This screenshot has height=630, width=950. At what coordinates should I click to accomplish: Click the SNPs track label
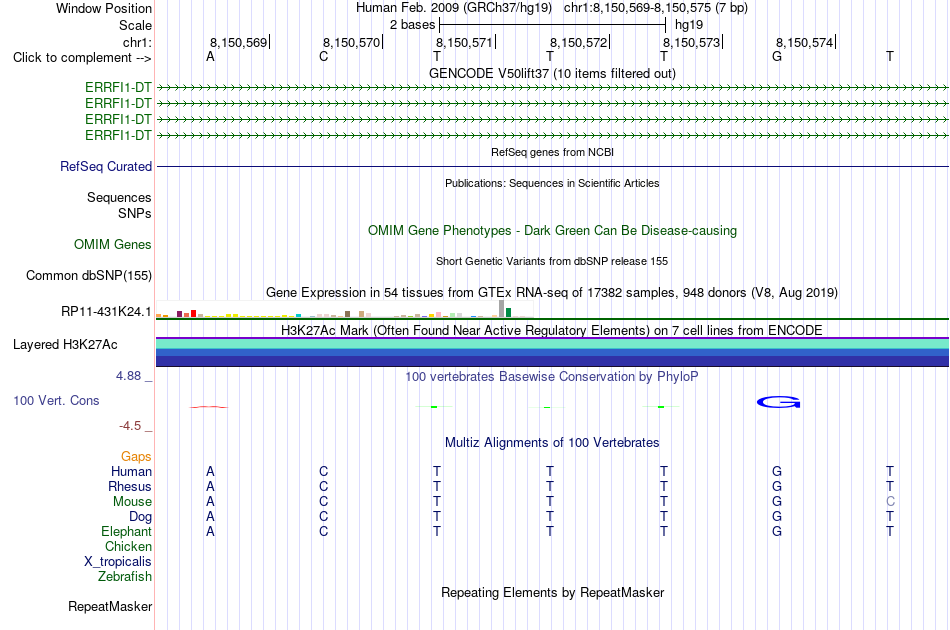(135, 213)
